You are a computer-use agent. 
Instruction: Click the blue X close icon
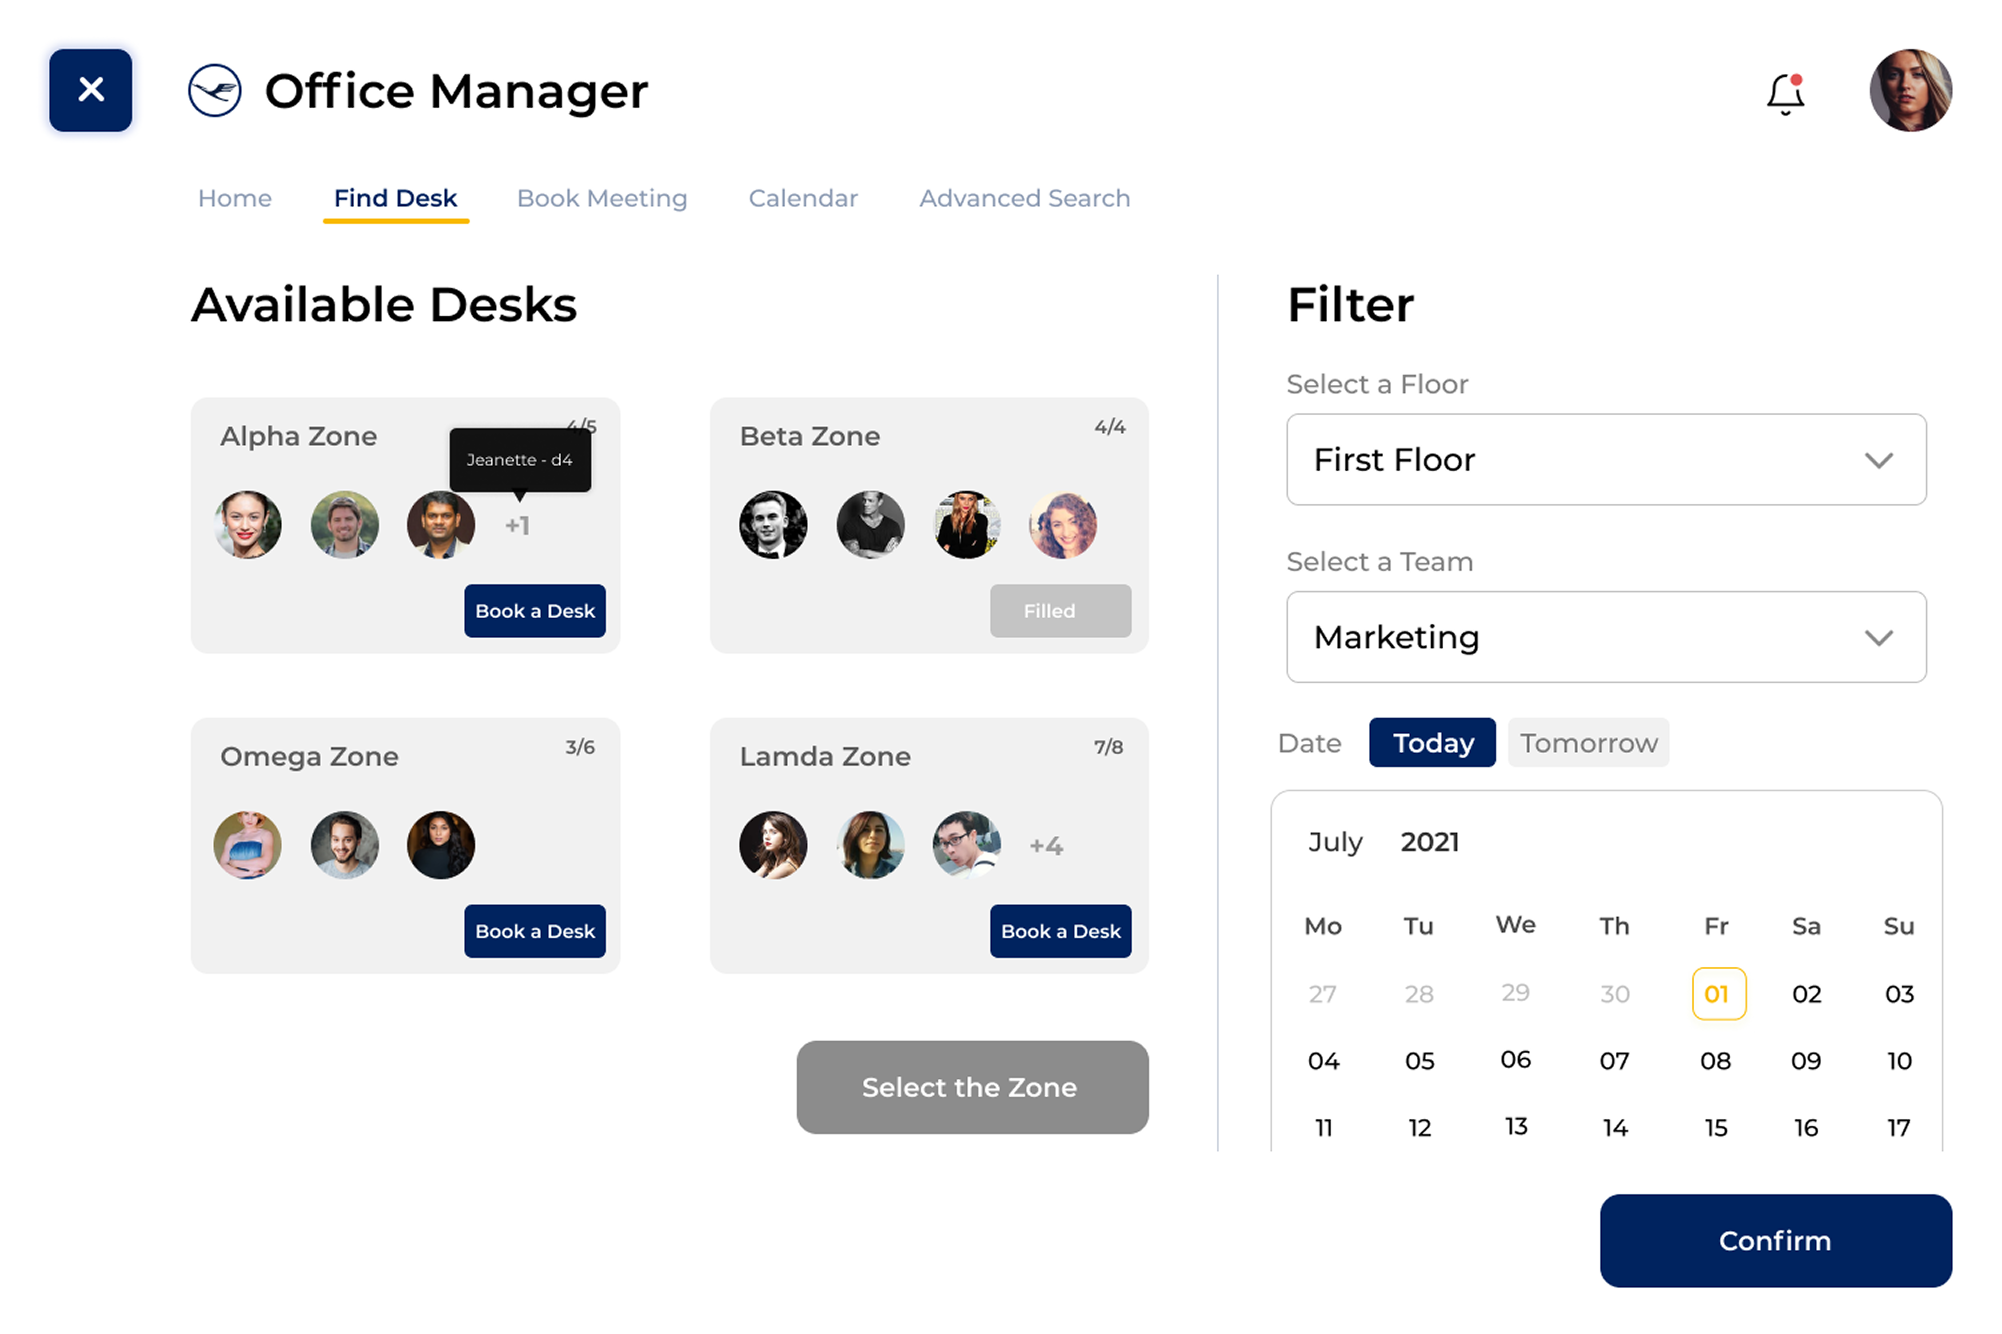click(91, 90)
